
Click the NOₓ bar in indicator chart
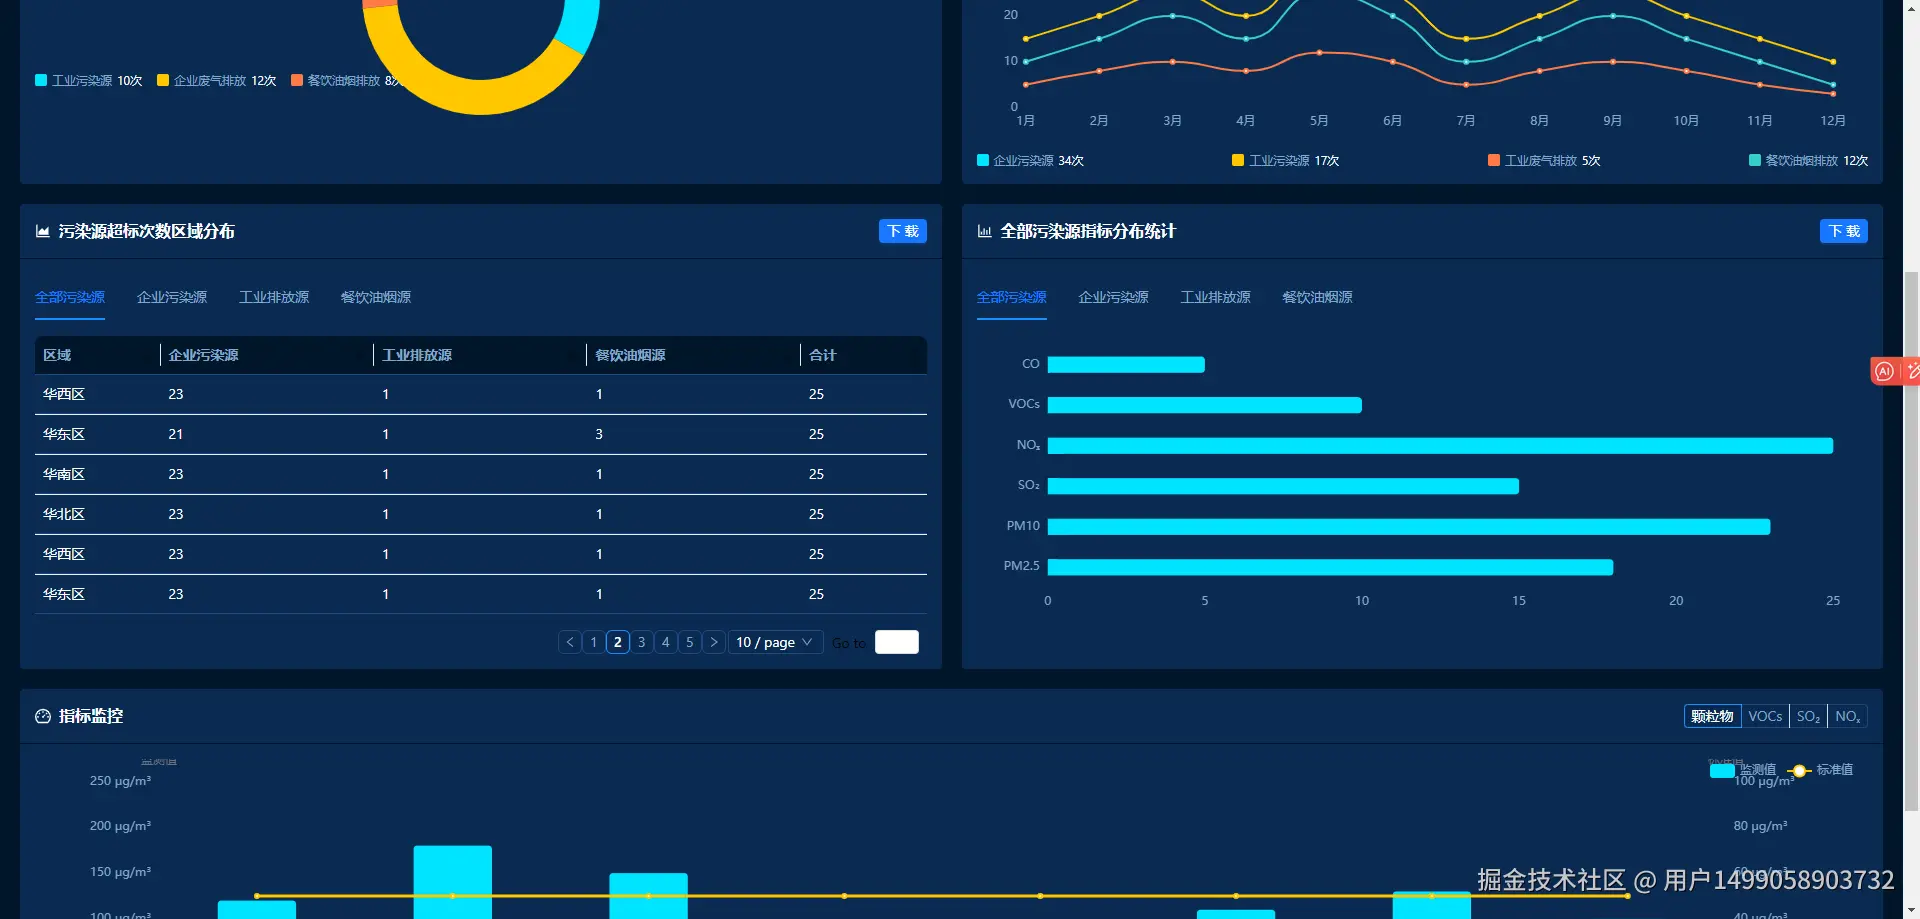1440,445
